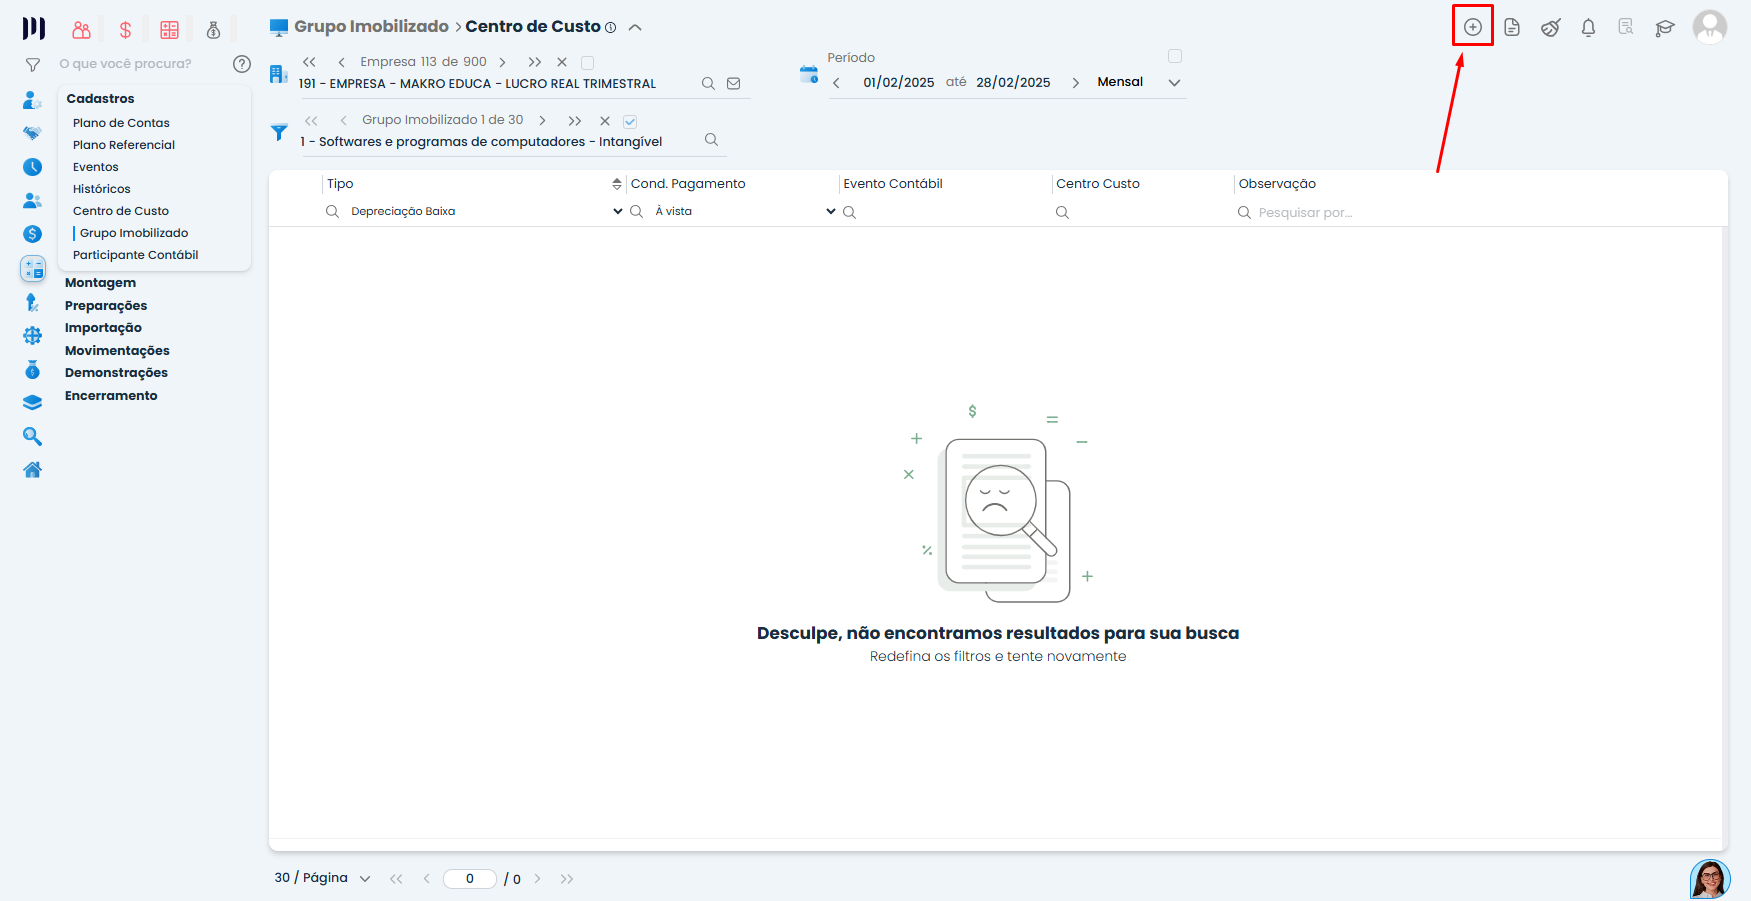Open the Movimentações menu item

pos(117,350)
